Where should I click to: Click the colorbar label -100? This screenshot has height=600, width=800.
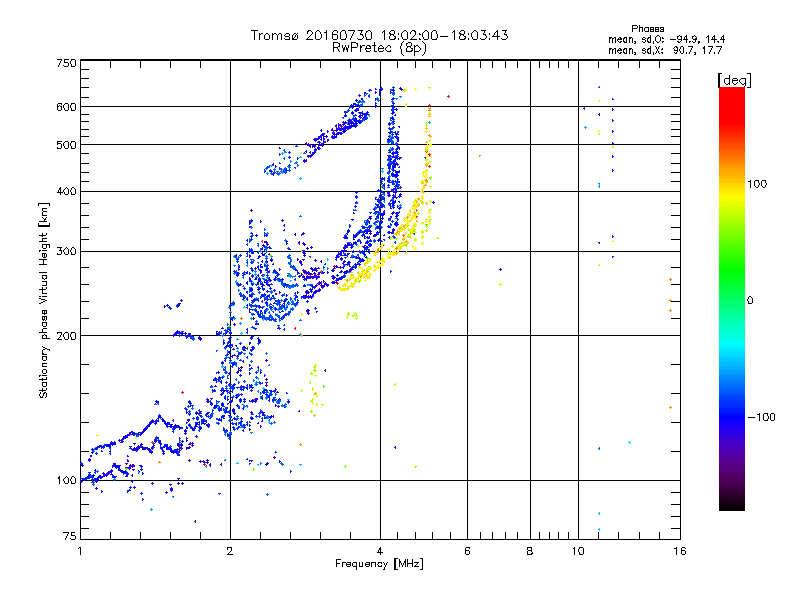761,417
